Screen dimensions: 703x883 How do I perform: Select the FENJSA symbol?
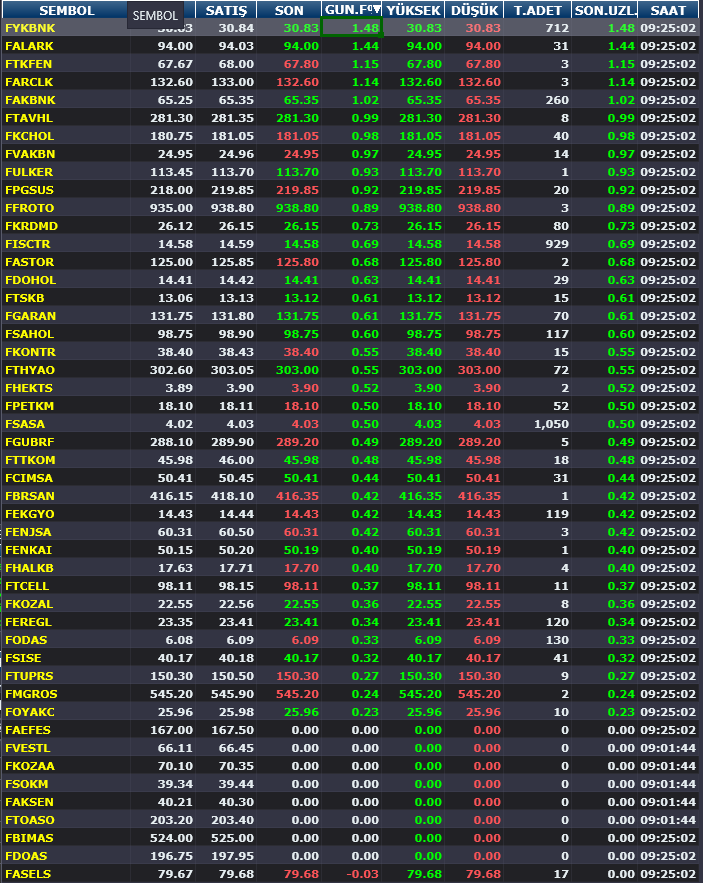(28, 532)
